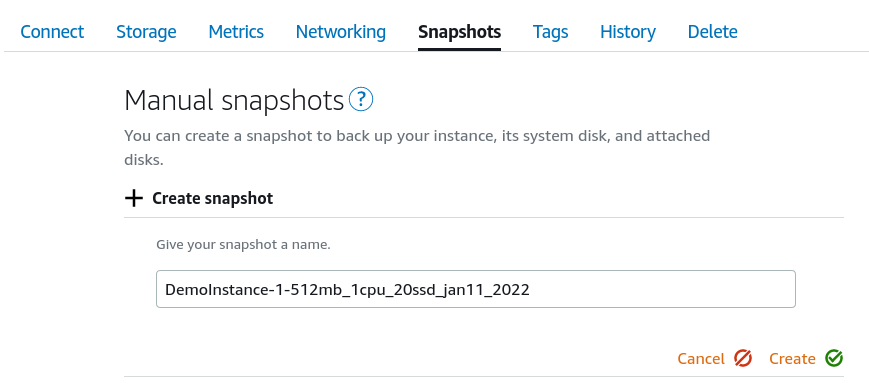The height and width of the screenshot is (388, 869).
Task: Click the 'Give your snapshot a name' label
Action: (243, 244)
